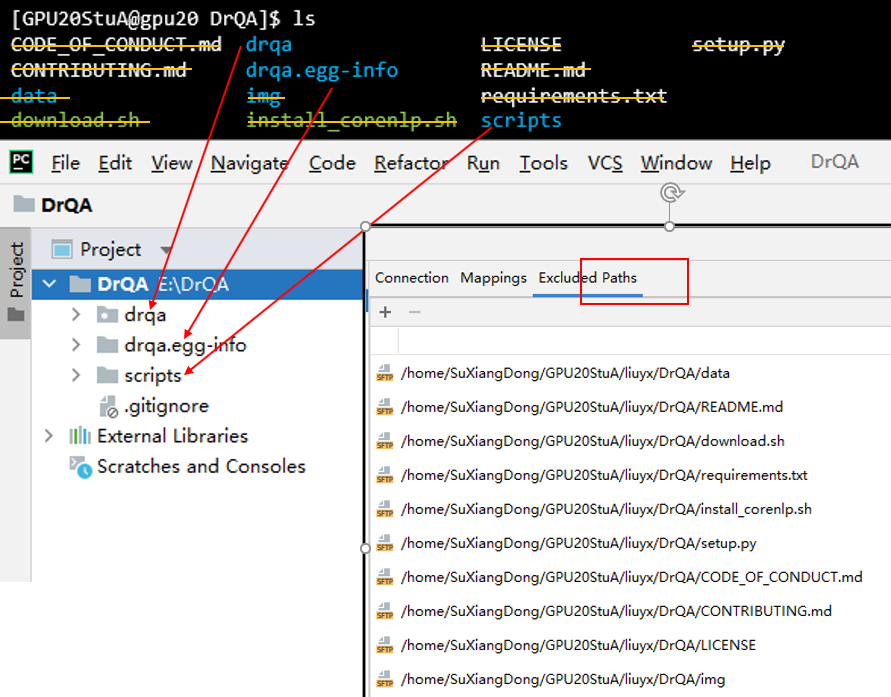
Task: Click the drqa package folder icon
Action: [107, 314]
